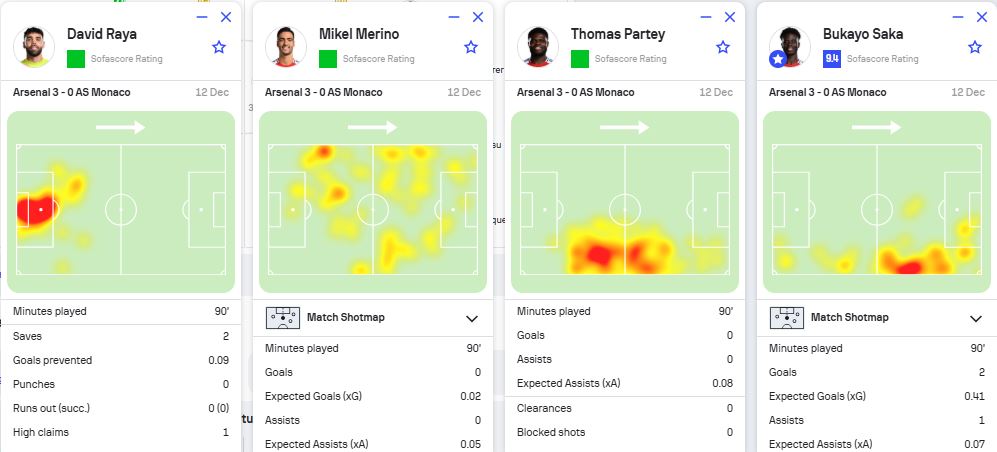Screen dimensions: 997x452
Task: Open Arsenal 3 - 0 AS Monaco in Raya card
Action: click(71, 92)
